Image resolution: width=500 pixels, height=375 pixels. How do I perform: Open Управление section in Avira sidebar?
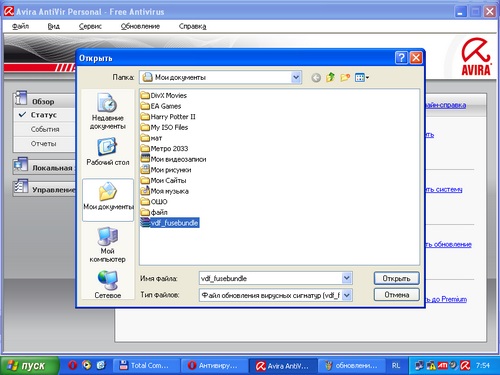[44, 190]
